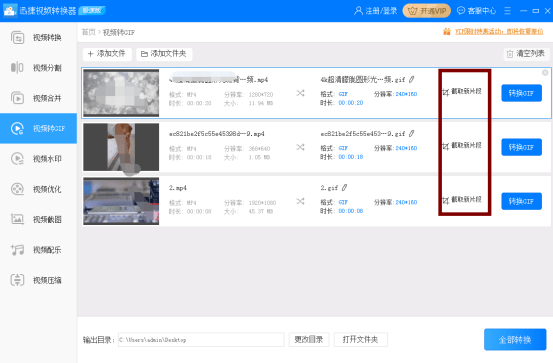Click the VIP promotion link
Screen dimensions: 553x363
pos(499,32)
